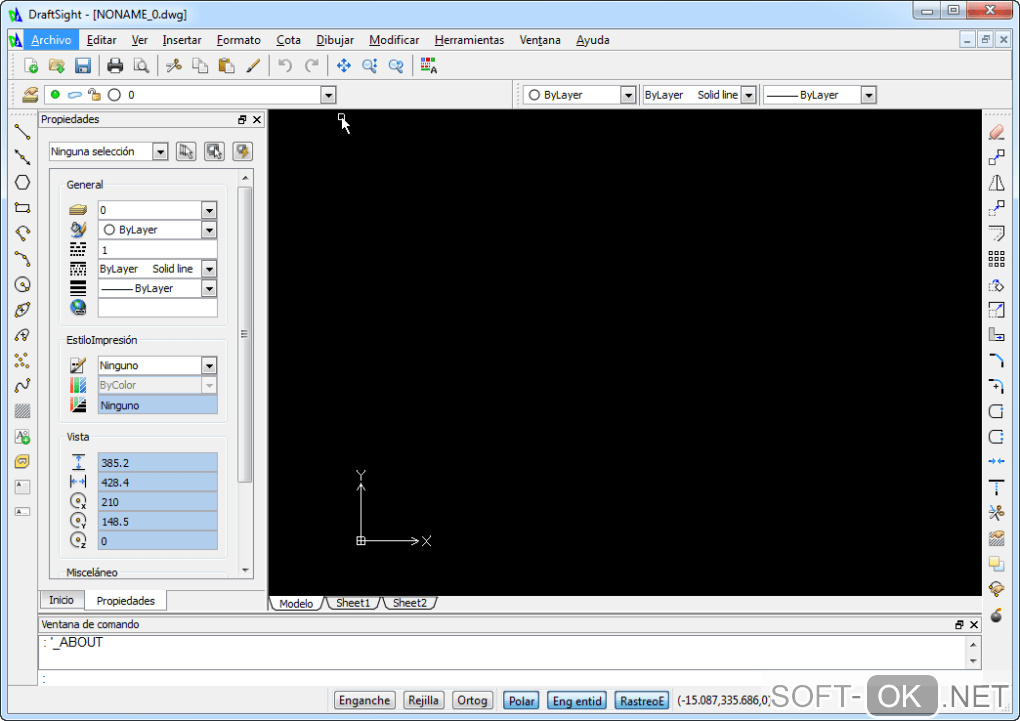
Task: Select the Hatch tool icon
Action: [22, 411]
